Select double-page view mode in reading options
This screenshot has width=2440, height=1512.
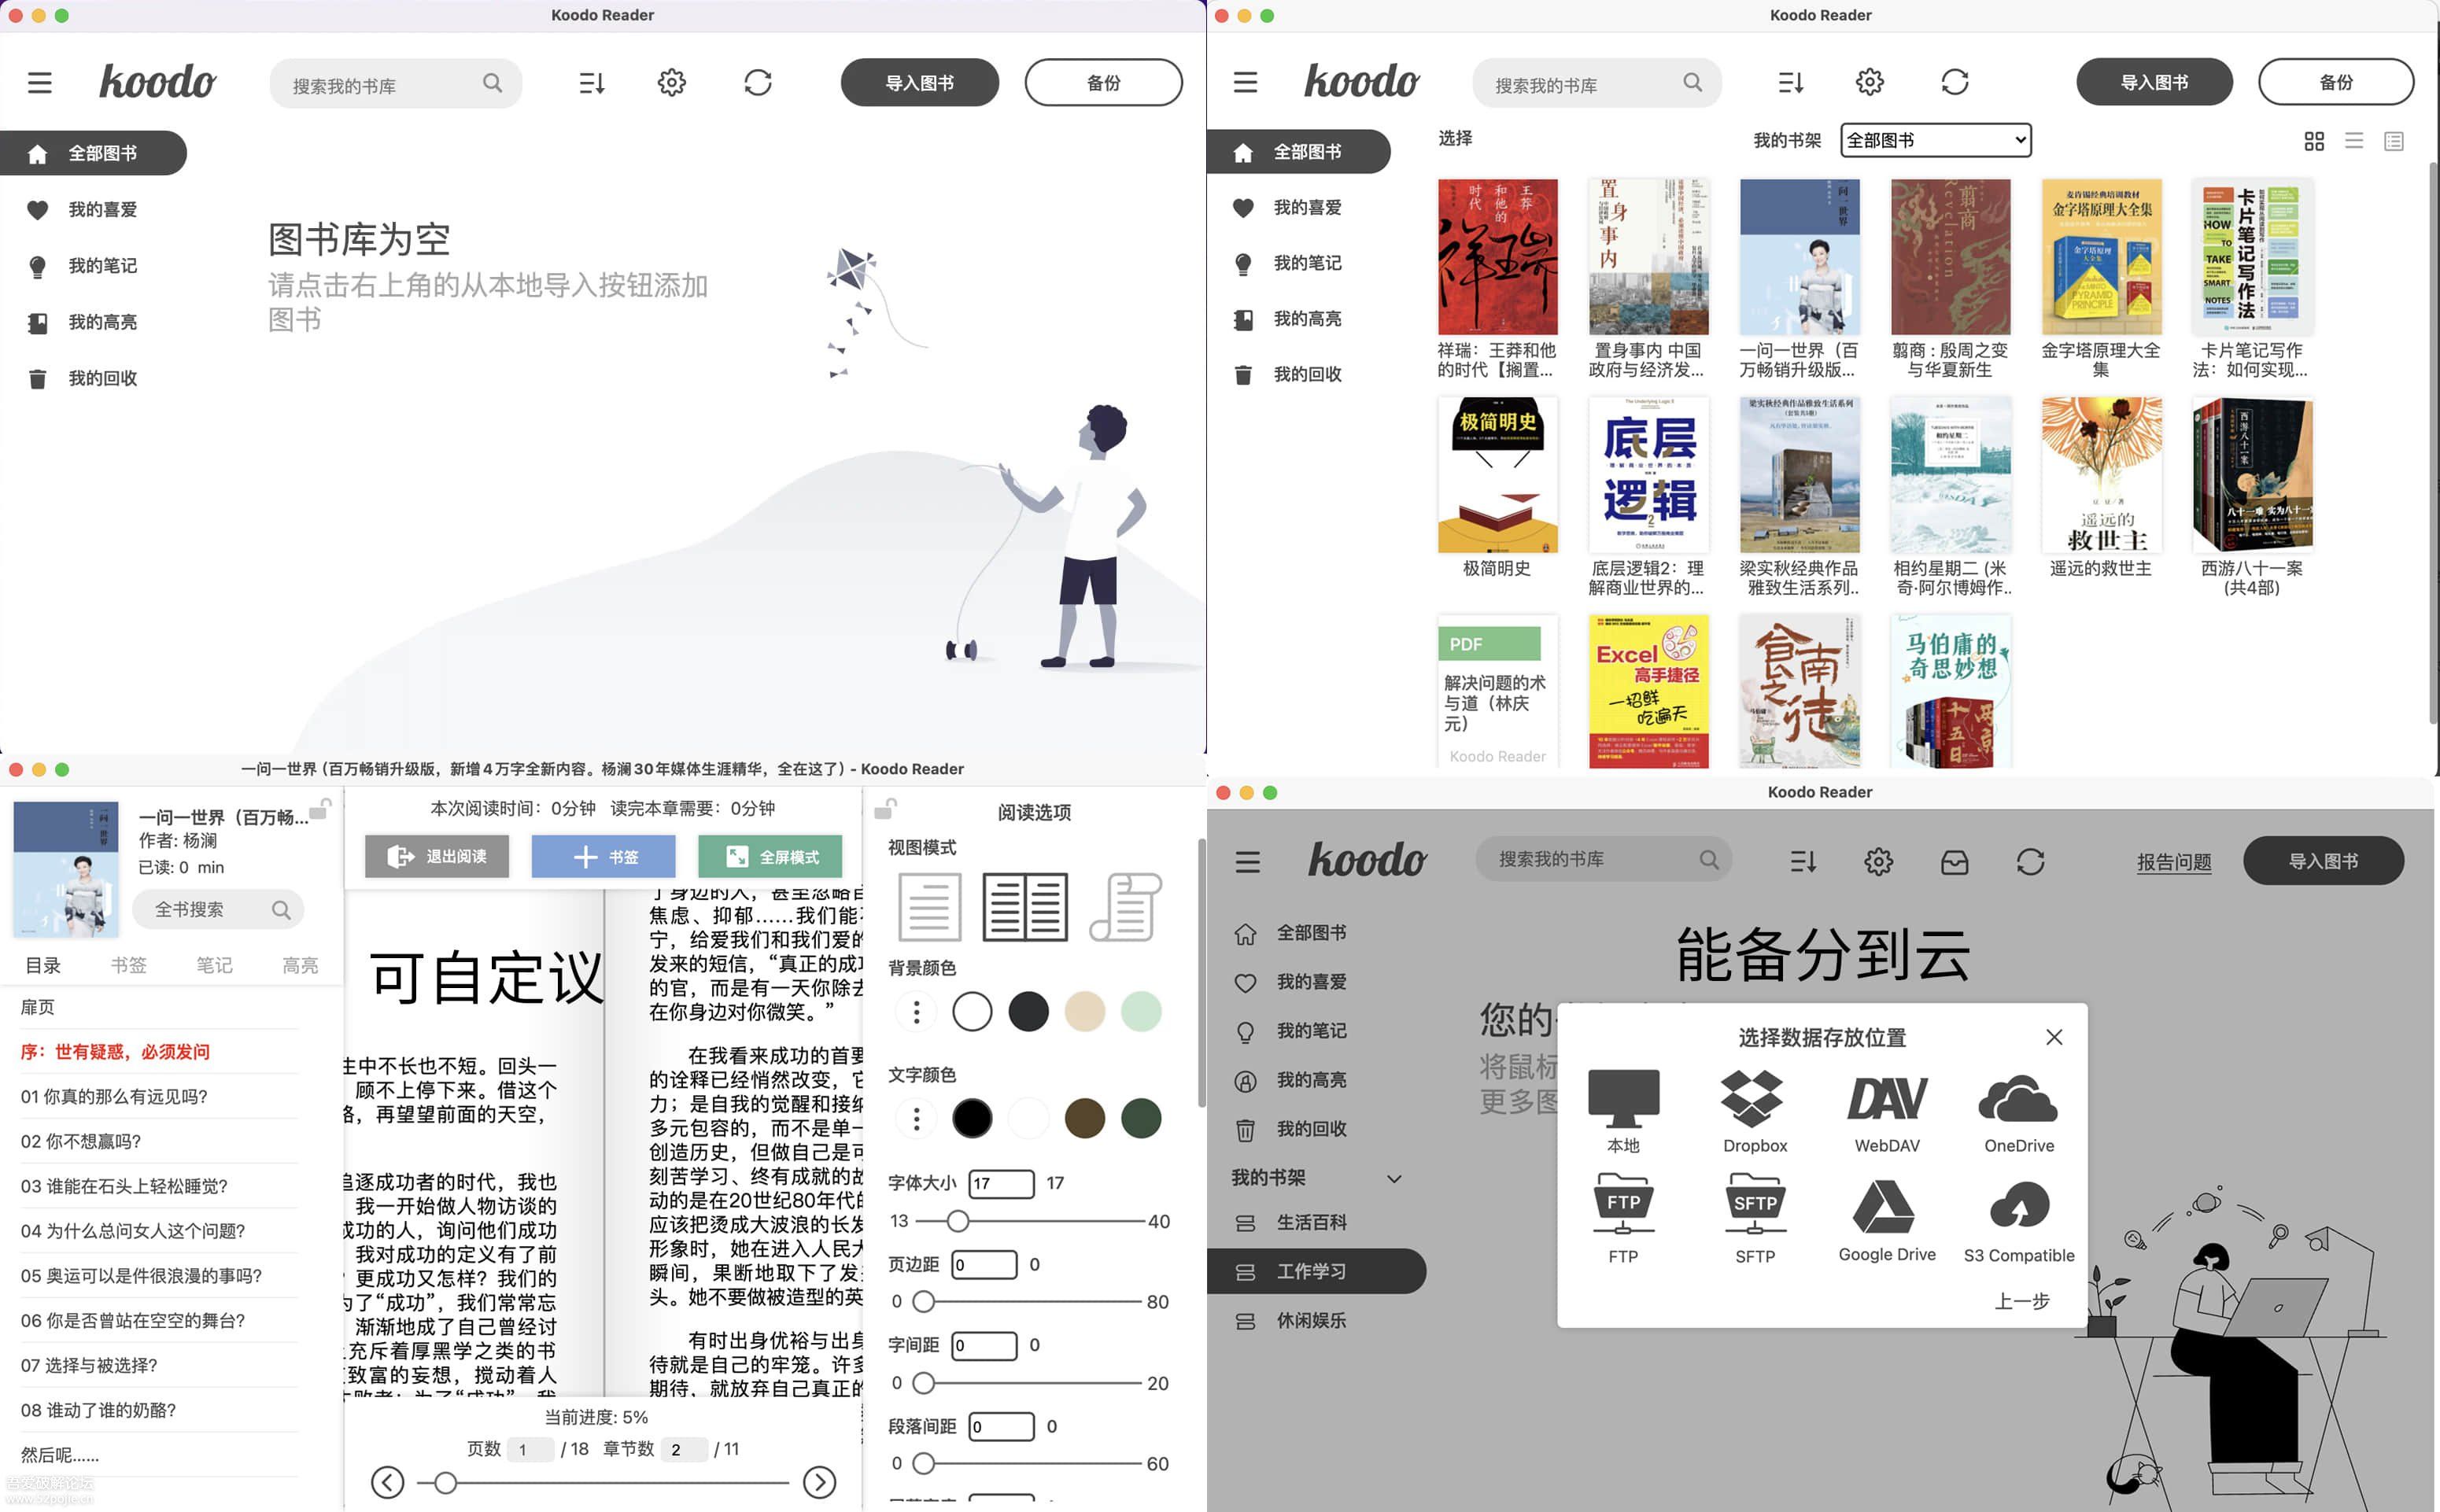pos(1025,907)
